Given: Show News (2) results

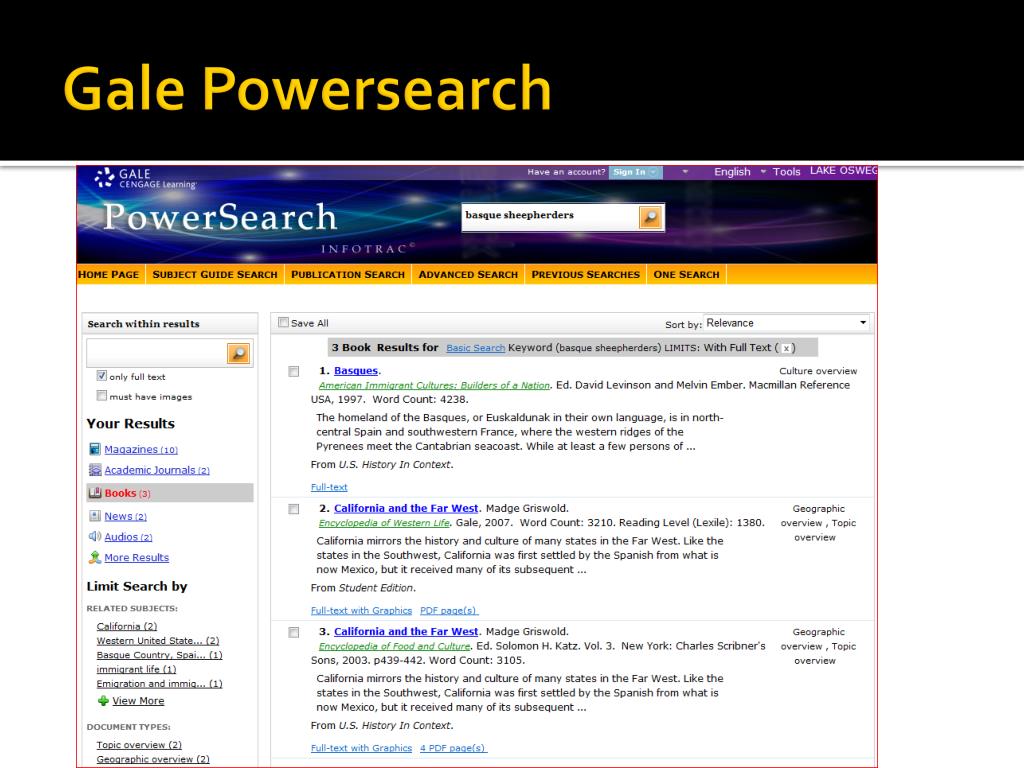Looking at the screenshot, I should [125, 516].
